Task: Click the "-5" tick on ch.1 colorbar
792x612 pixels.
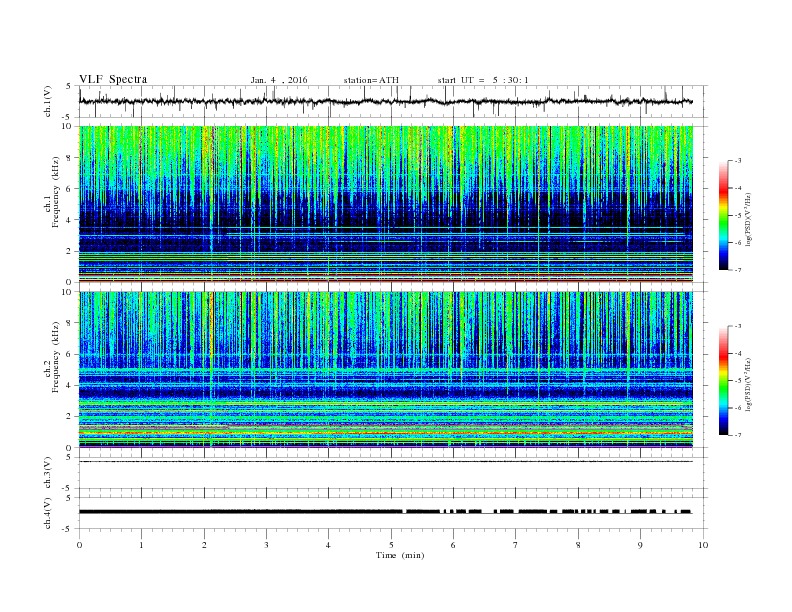Action: click(x=737, y=216)
